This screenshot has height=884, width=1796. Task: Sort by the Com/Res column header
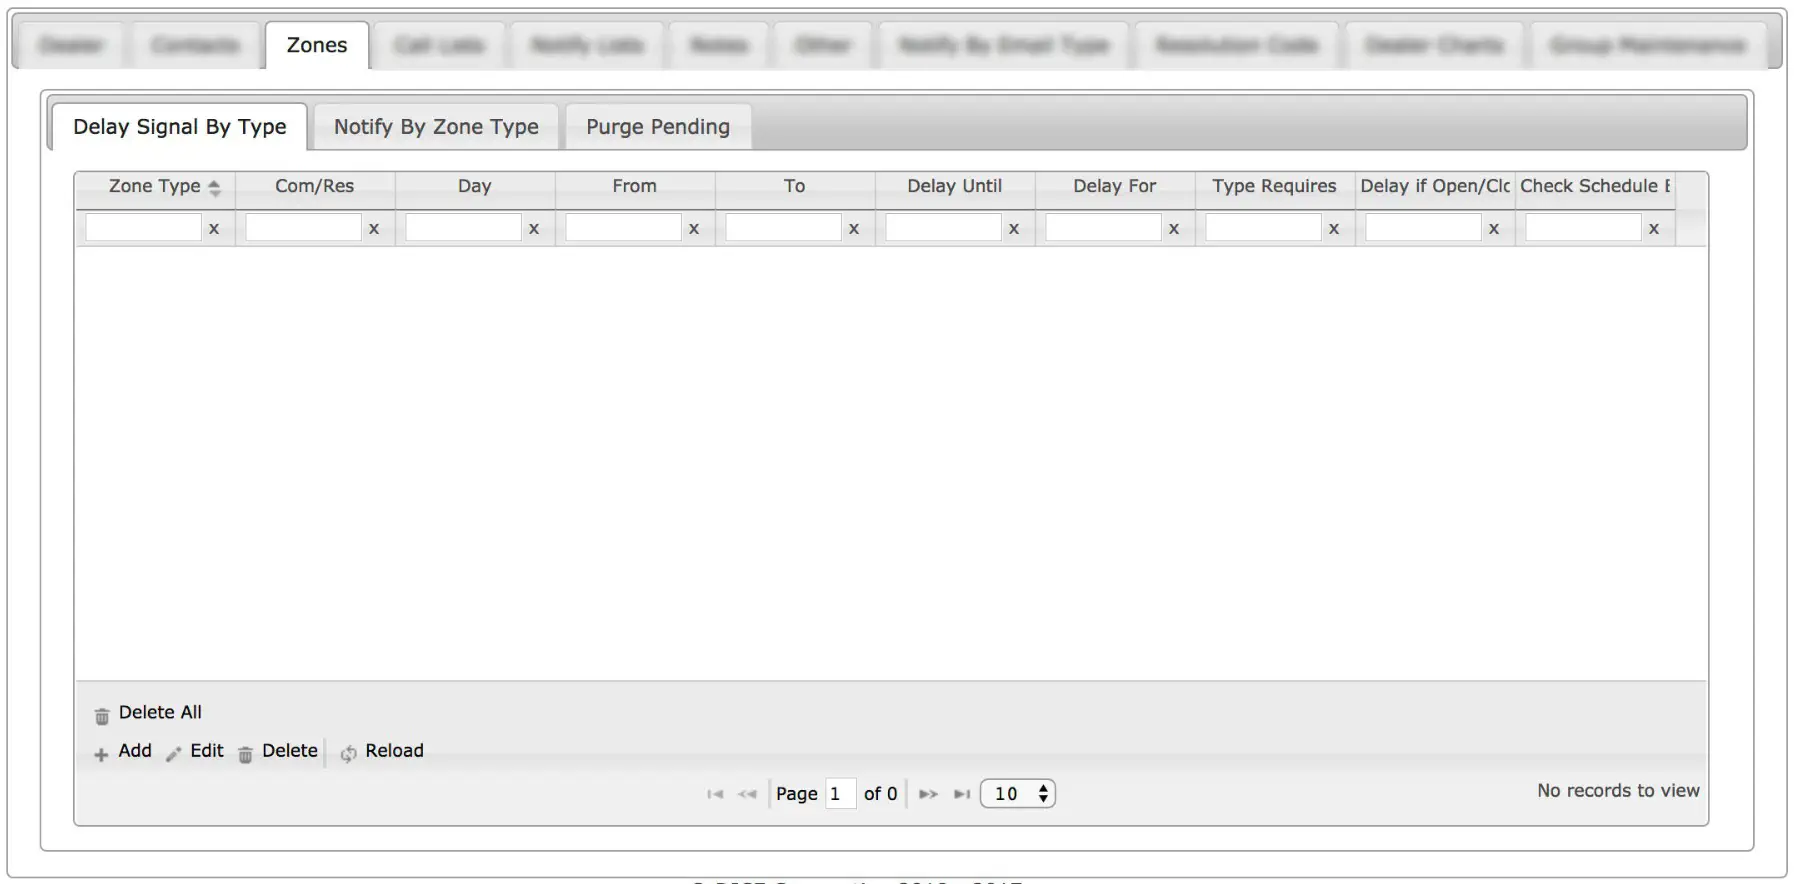(315, 186)
